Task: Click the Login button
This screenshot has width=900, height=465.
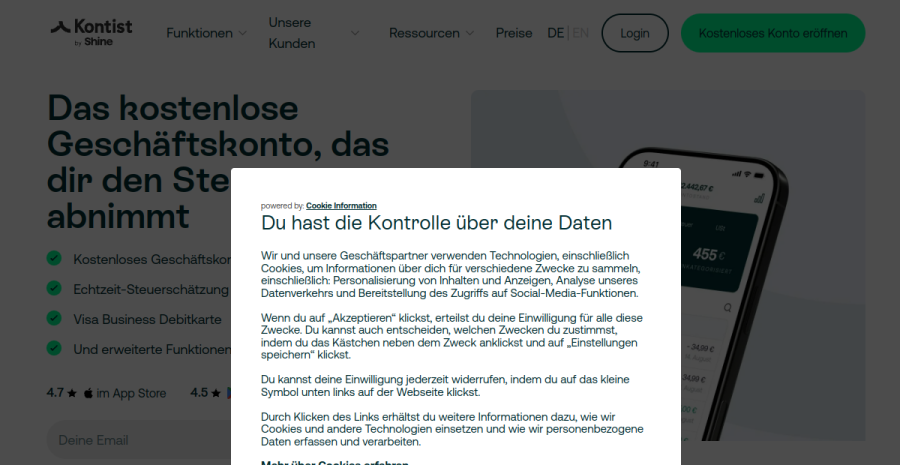Action: coord(635,33)
